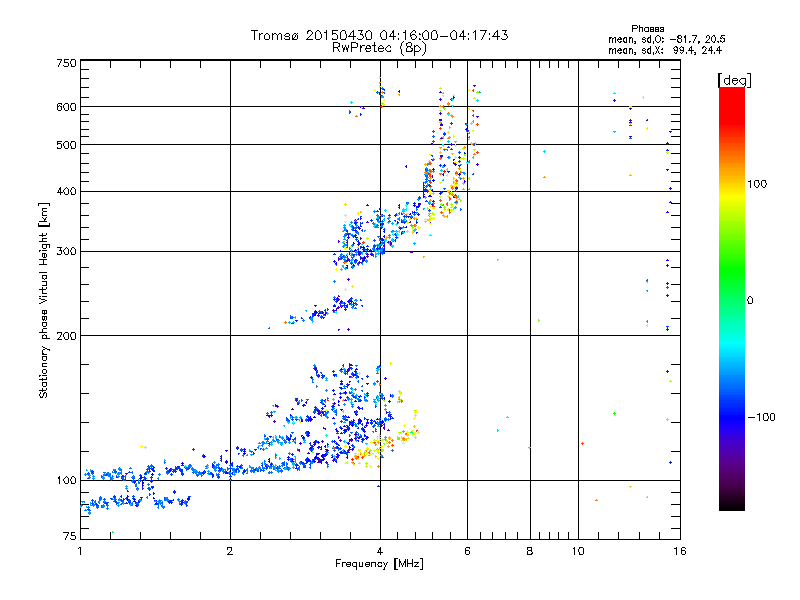Click the 'mean, sd,X: 99.4, 24.4' statistic
Viewport: 800px width, 600px height.
[x=665, y=50]
